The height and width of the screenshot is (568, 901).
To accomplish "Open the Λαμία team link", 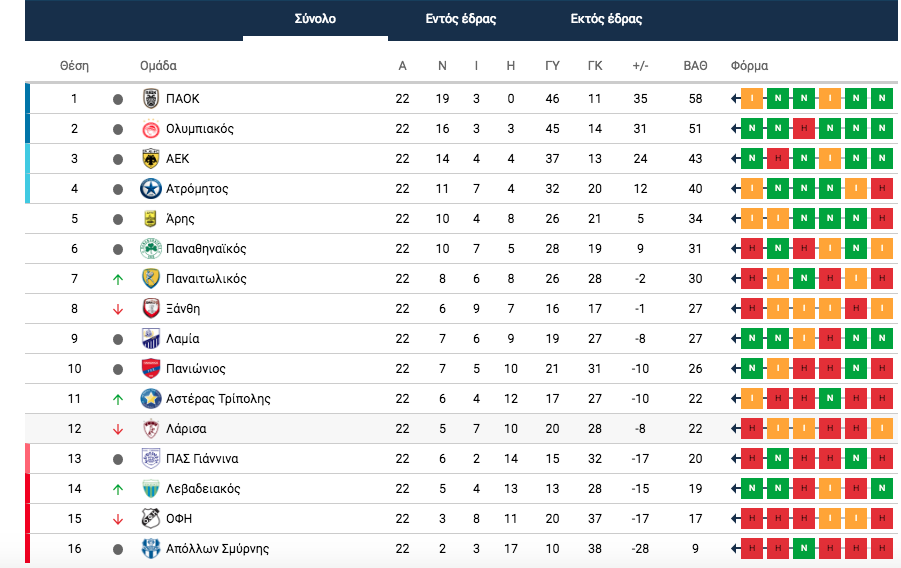I will tap(182, 339).
